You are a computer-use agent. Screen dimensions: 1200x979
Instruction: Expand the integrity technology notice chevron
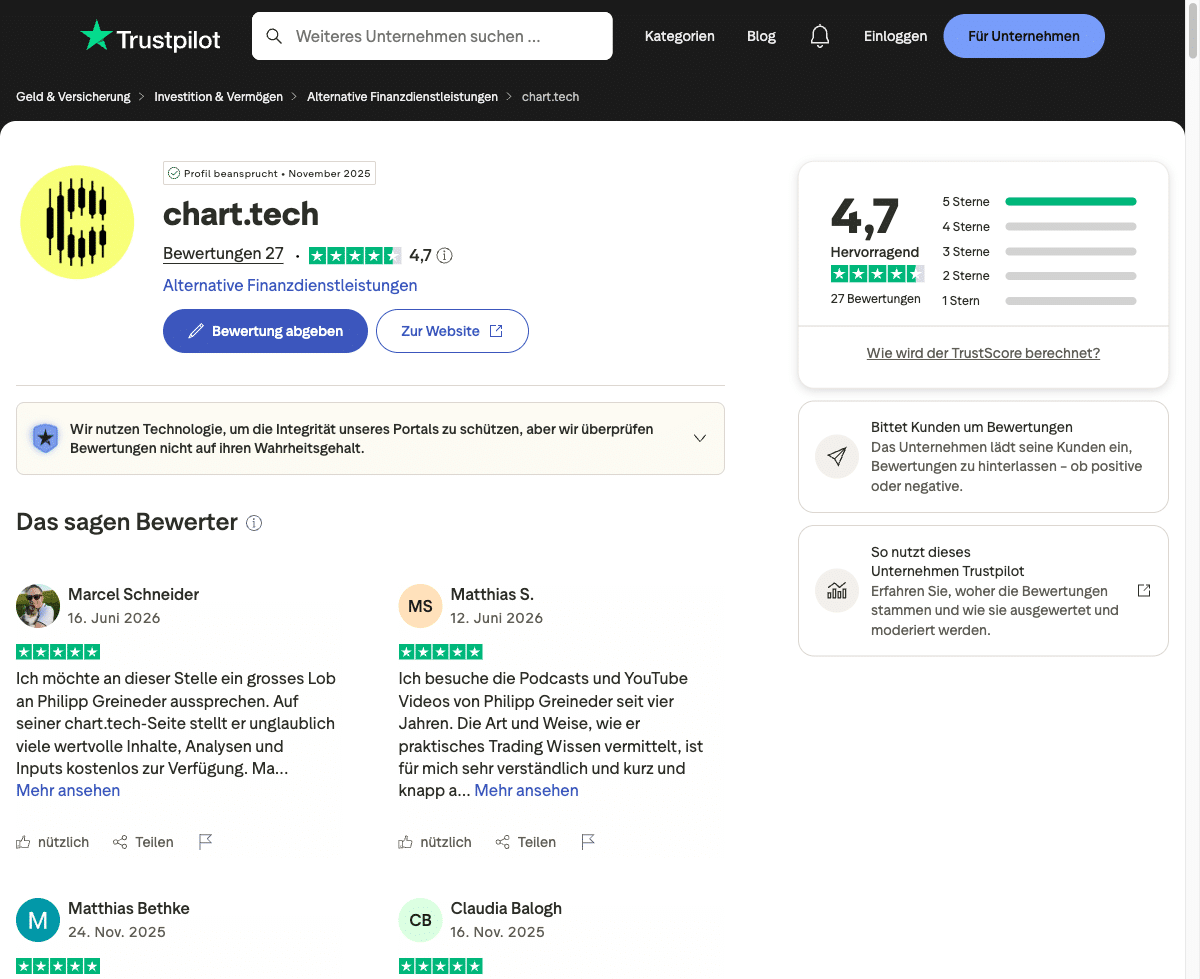pyautogui.click(x=700, y=438)
